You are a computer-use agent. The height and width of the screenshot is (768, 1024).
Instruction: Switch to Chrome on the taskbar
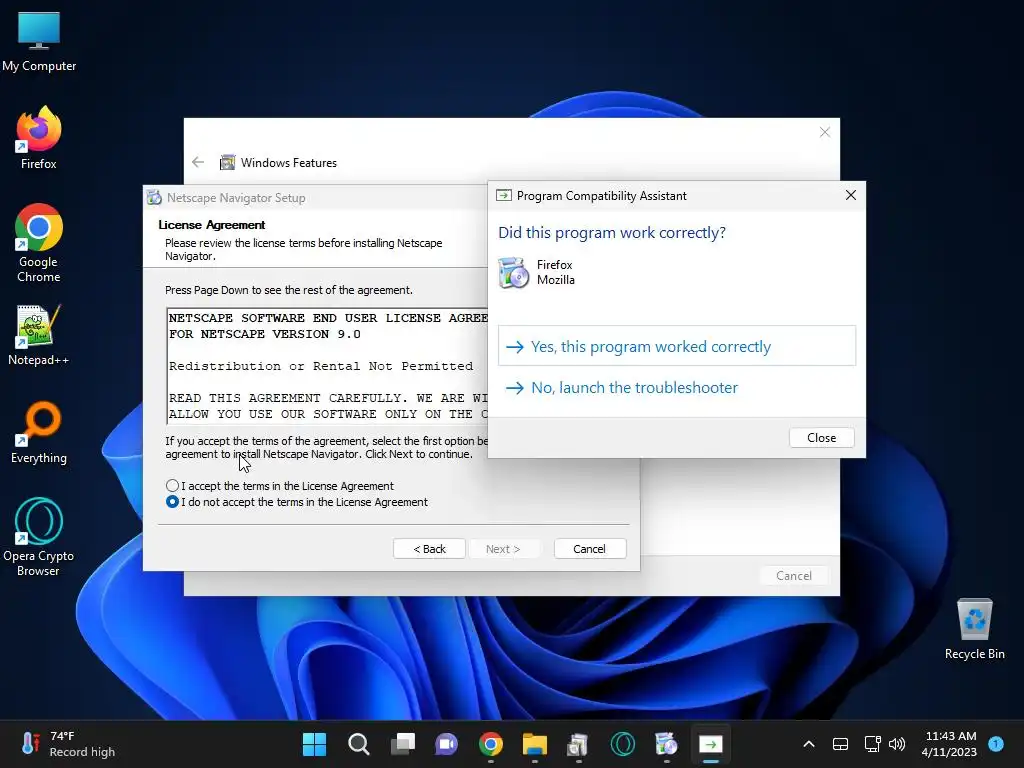click(490, 744)
